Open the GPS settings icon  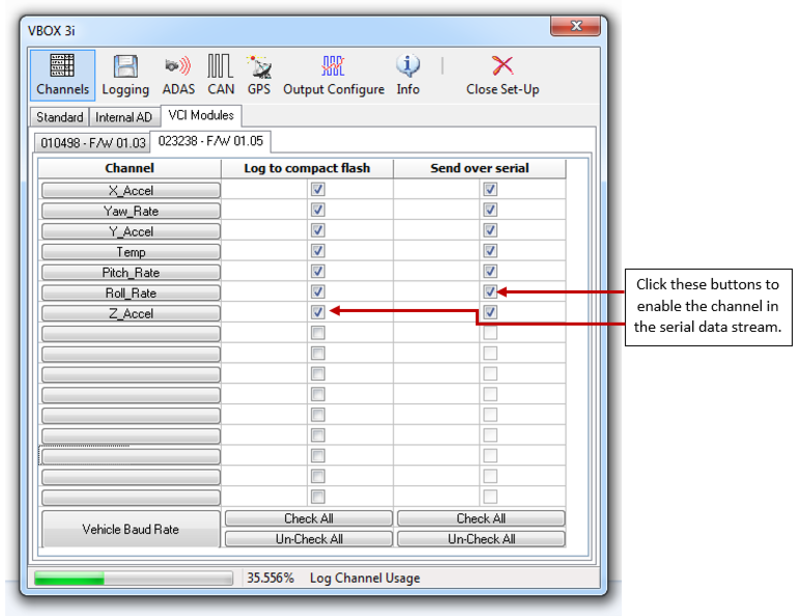[x=259, y=75]
